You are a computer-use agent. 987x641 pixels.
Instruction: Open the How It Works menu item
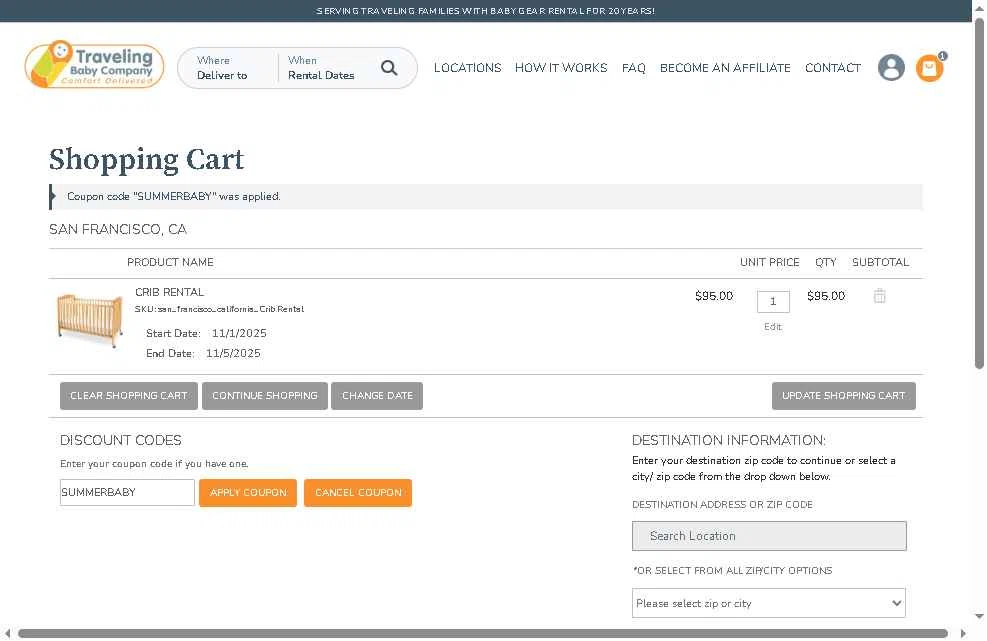point(561,67)
